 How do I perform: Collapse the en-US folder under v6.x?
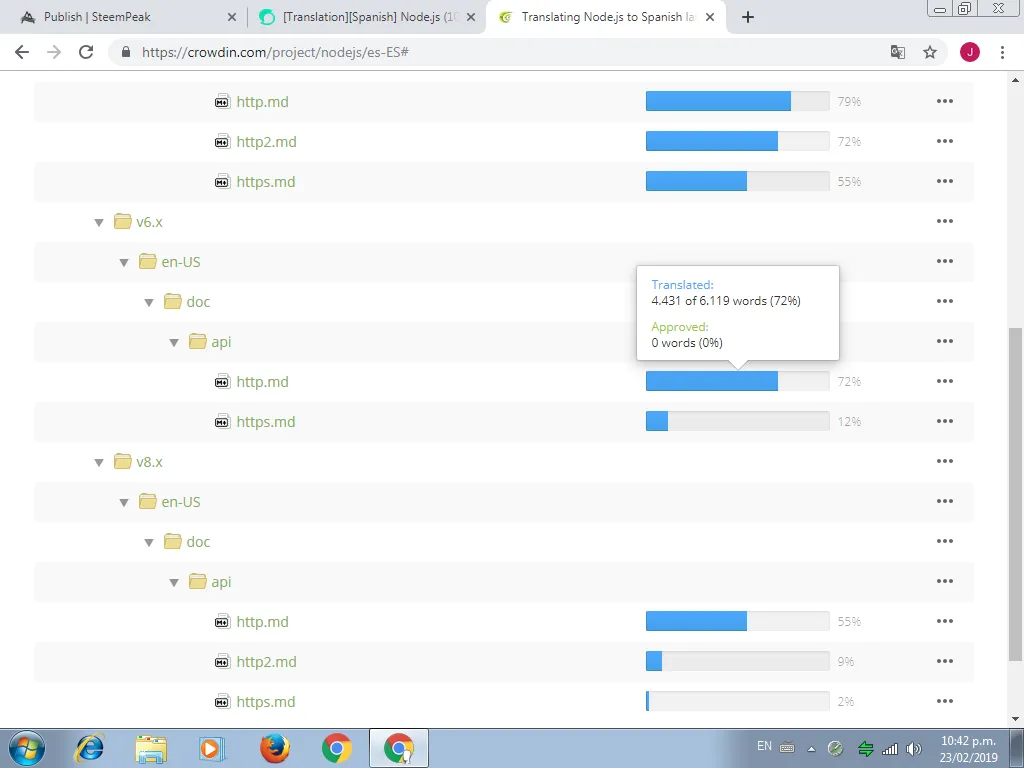(124, 263)
